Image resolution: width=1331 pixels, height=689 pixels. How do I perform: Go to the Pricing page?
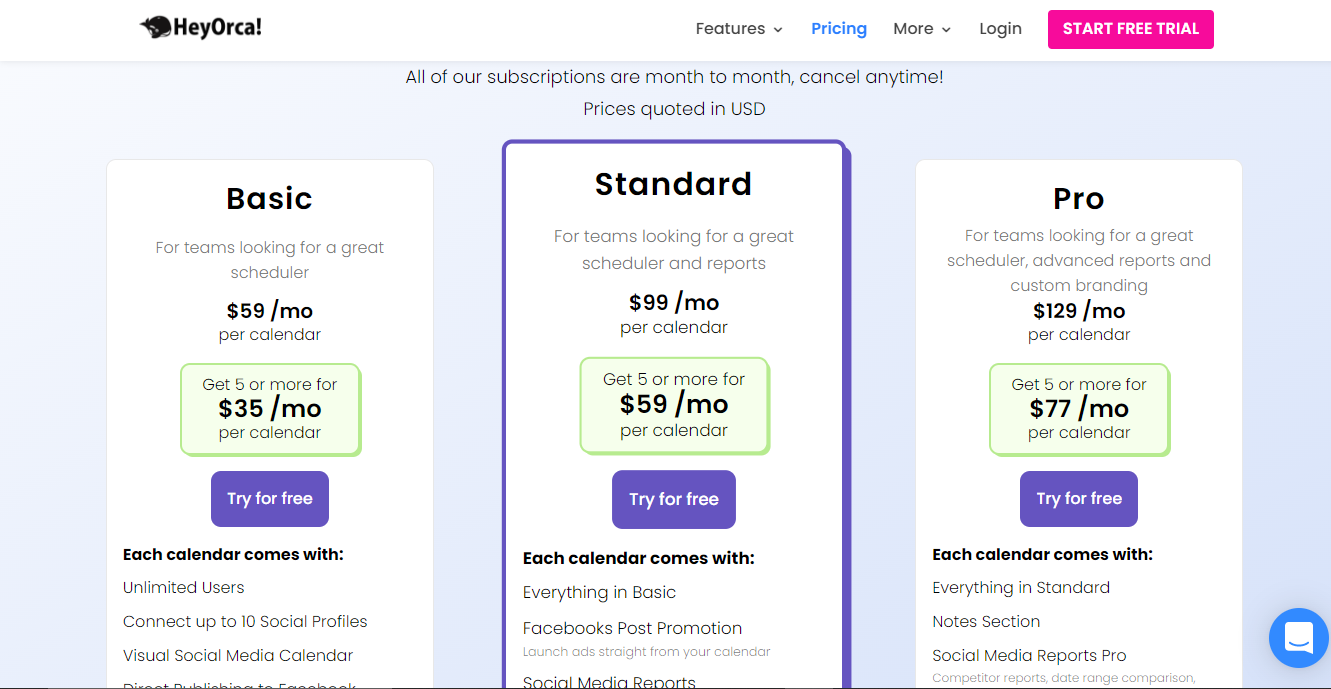tap(839, 29)
